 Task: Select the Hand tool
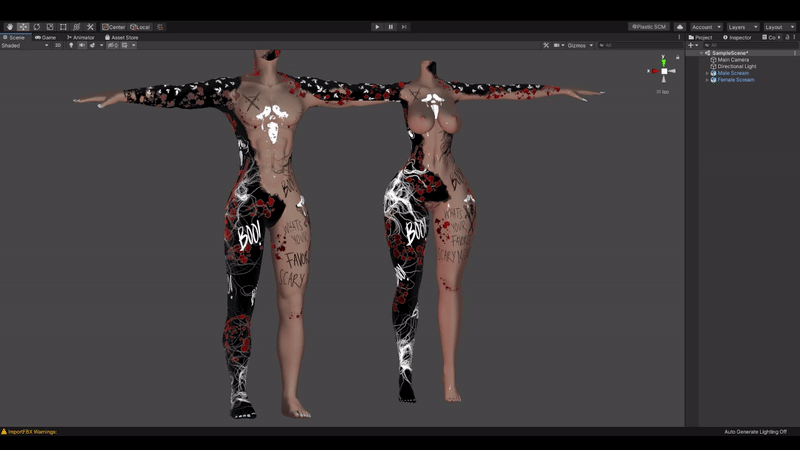point(10,27)
